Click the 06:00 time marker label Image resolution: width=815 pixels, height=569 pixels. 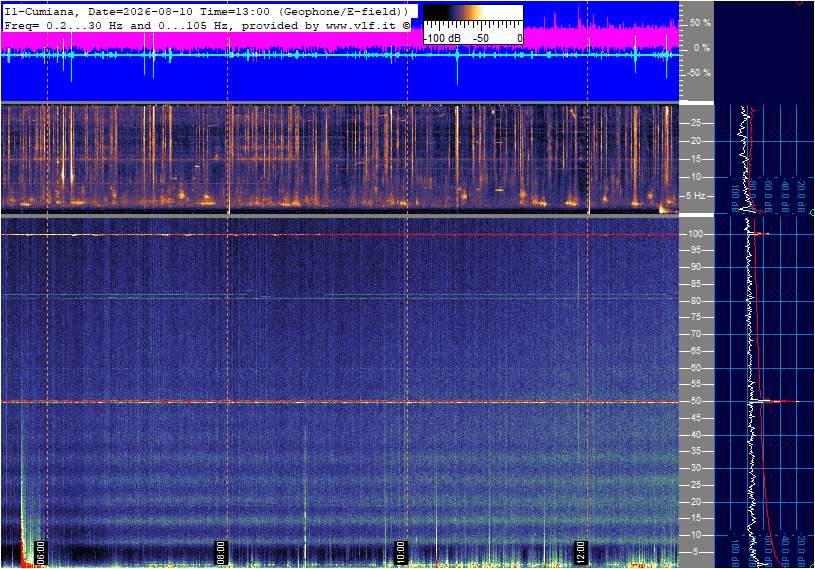(x=41, y=552)
